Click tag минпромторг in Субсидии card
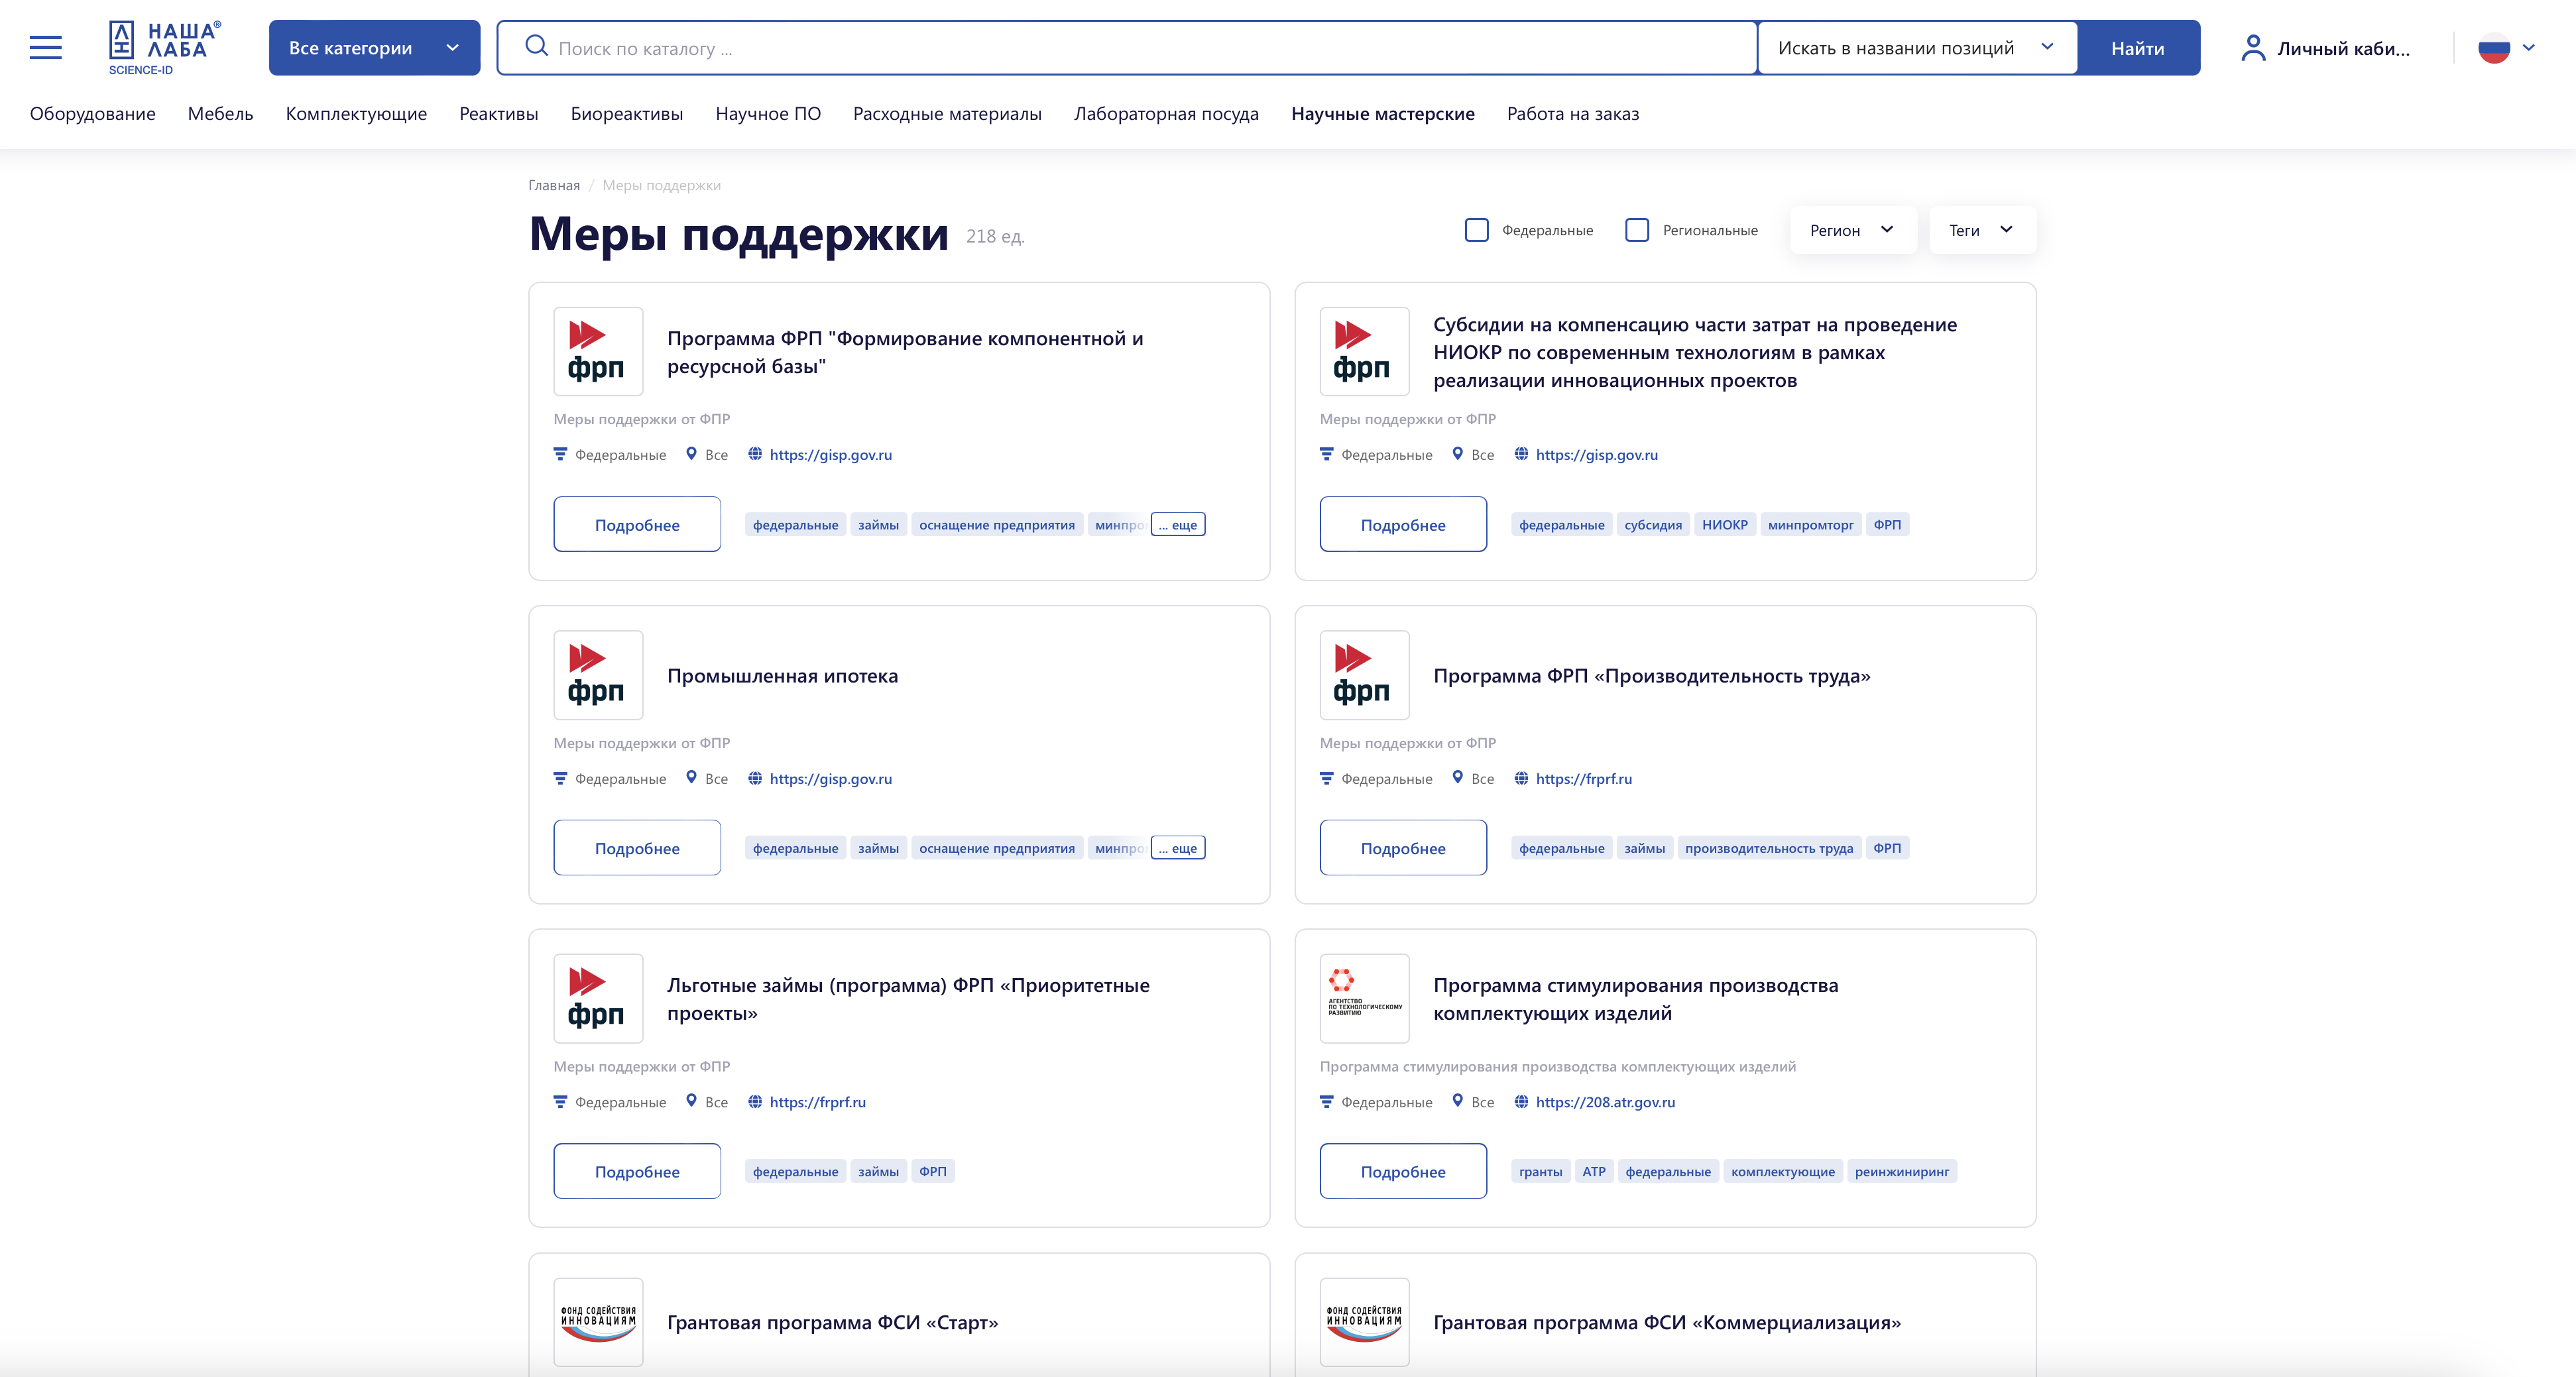Image resolution: width=2576 pixels, height=1377 pixels. 1810,524
